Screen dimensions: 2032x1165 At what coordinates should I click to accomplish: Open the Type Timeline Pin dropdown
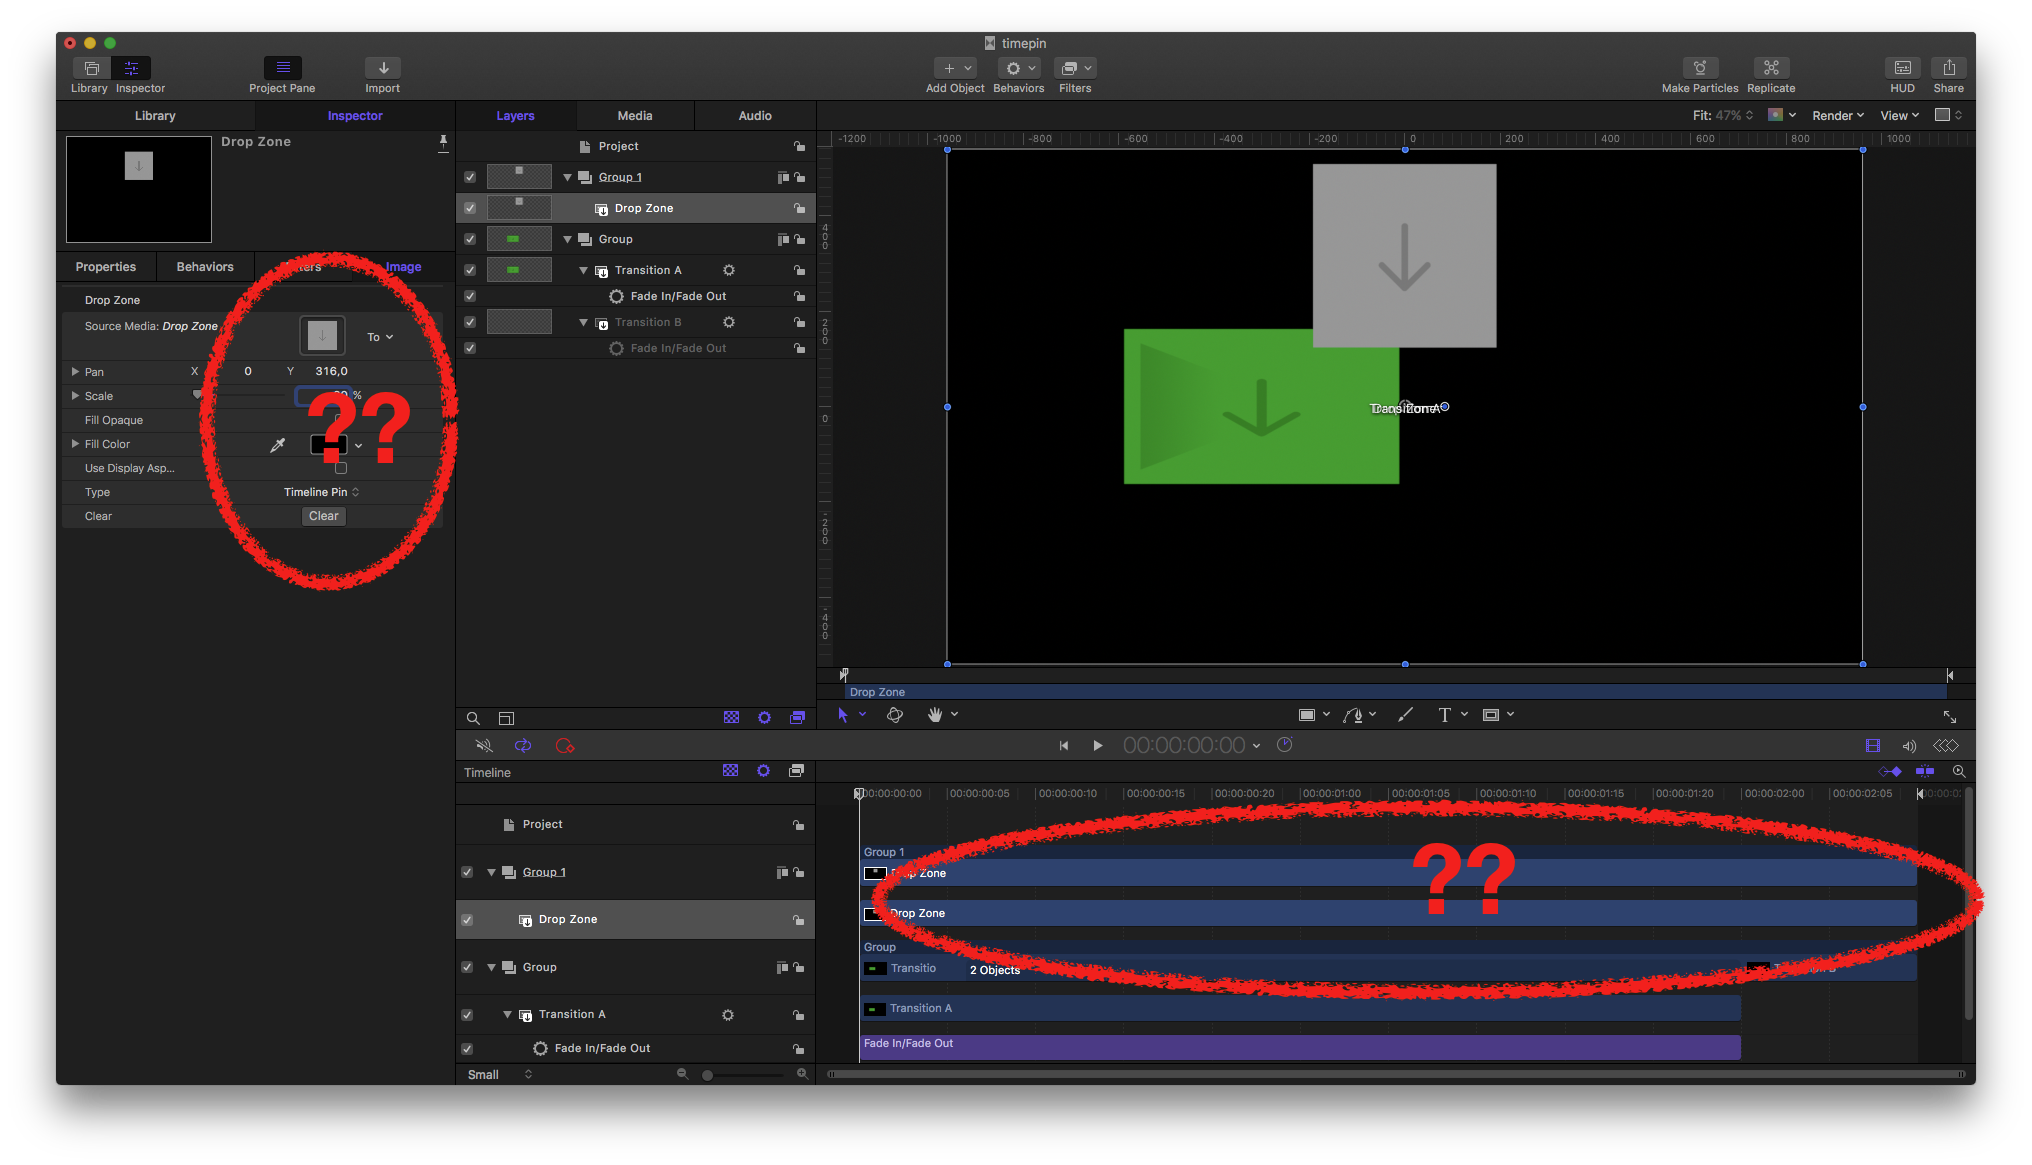(x=321, y=492)
